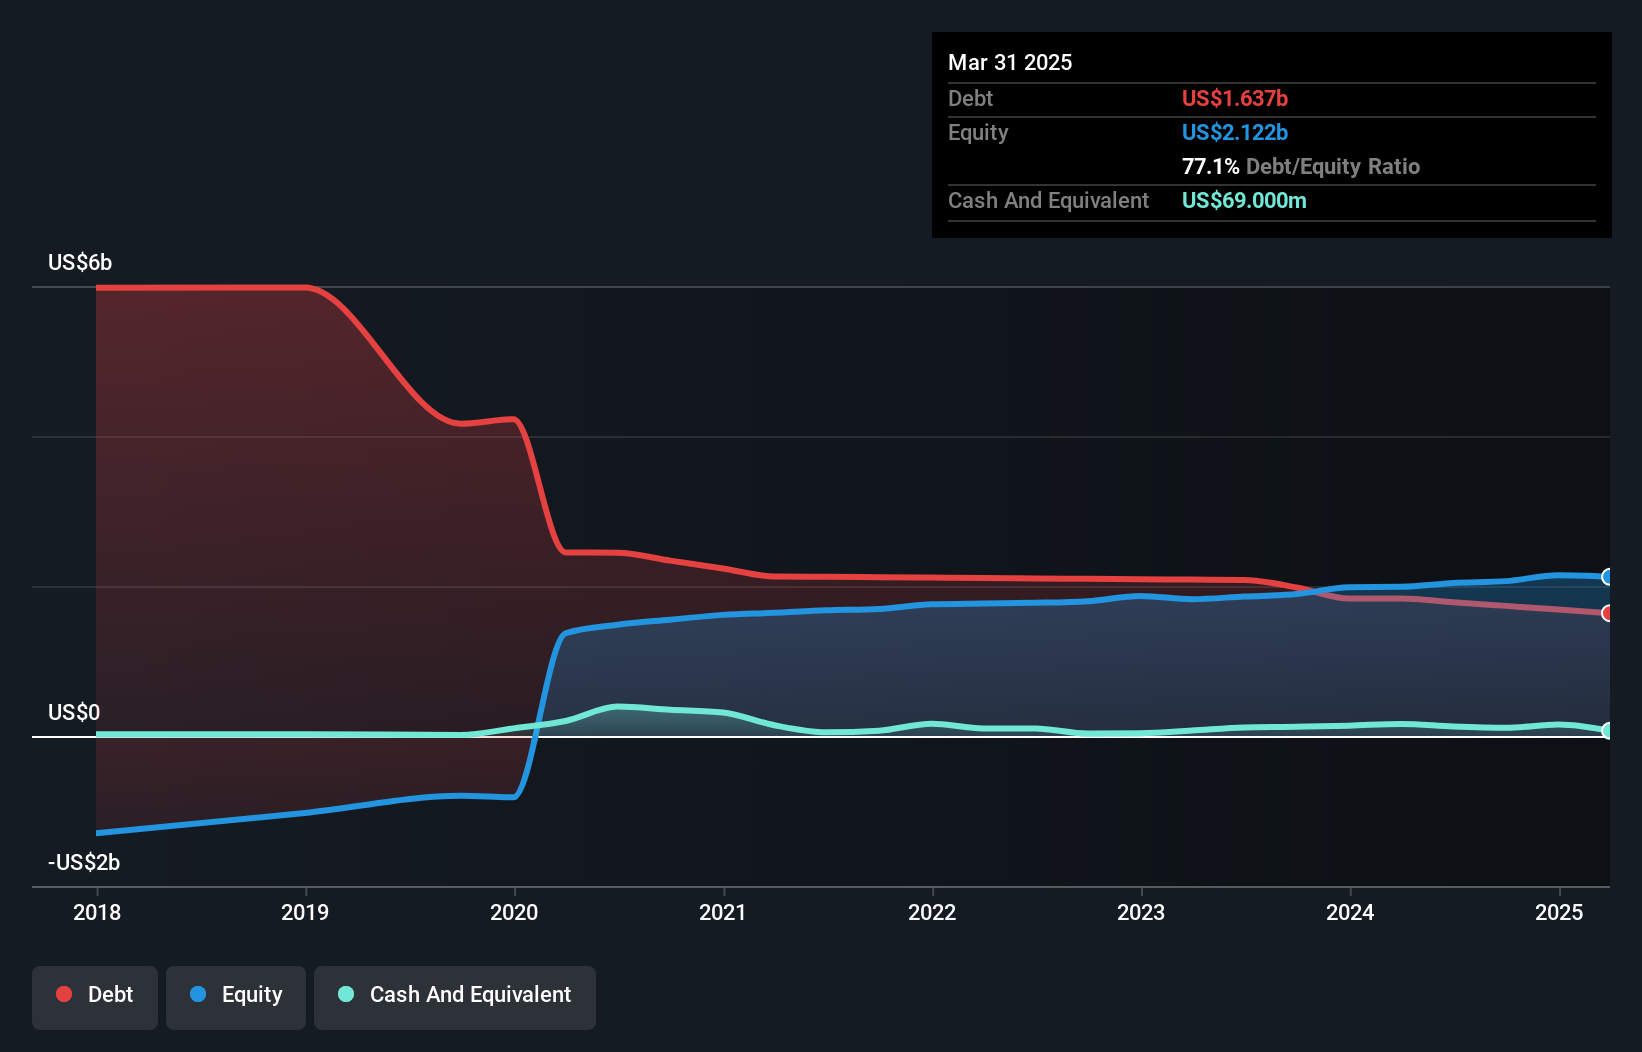The height and width of the screenshot is (1052, 1642).
Task: Click the US$69.000m cash value
Action: tap(1244, 200)
